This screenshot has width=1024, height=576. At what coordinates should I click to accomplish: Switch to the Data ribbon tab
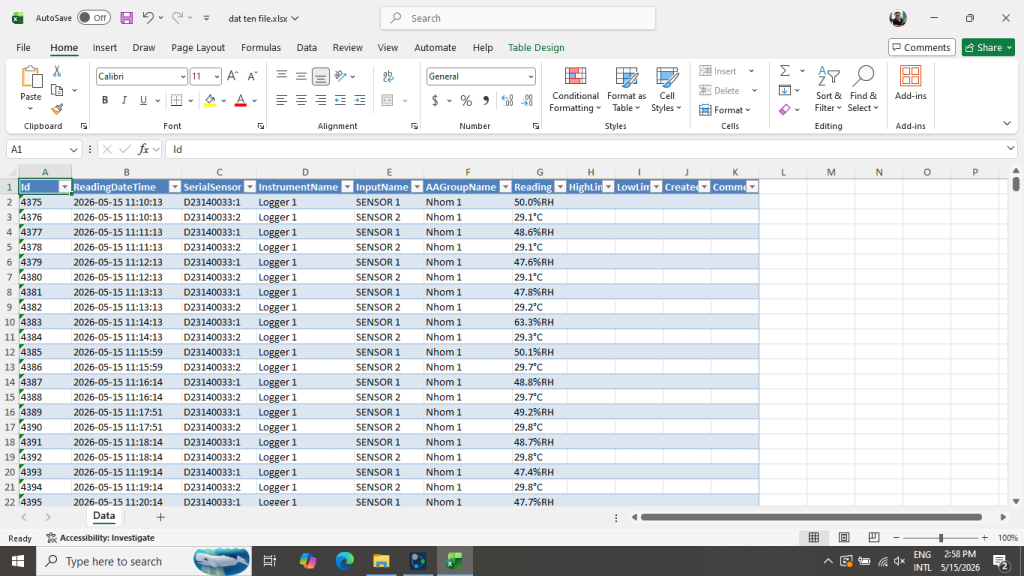(x=306, y=48)
